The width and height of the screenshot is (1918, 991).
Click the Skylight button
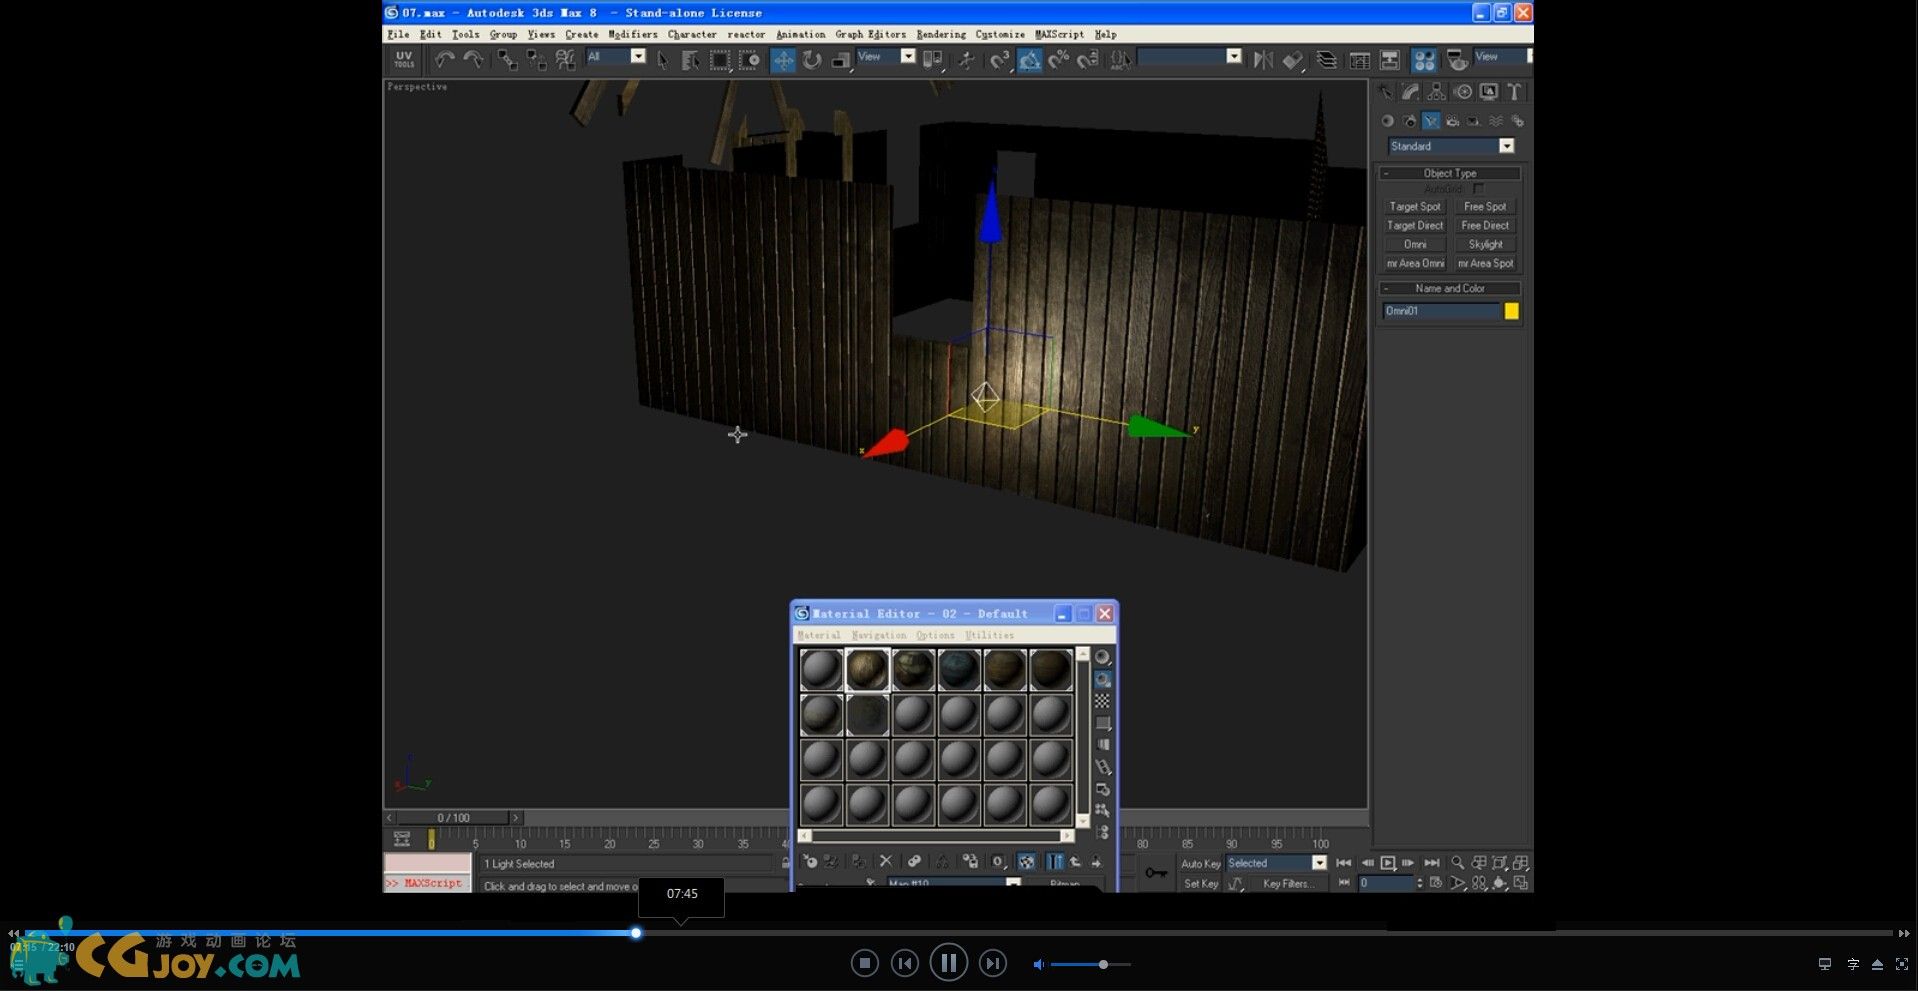[1485, 244]
